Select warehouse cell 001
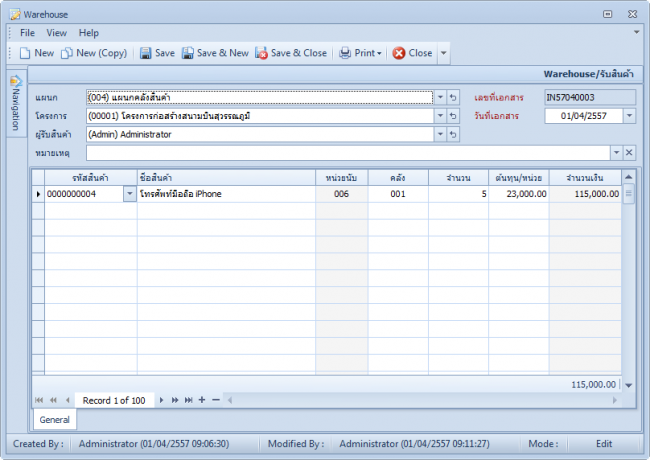Screen dimensions: 650x460 pyautogui.click(x=398, y=194)
